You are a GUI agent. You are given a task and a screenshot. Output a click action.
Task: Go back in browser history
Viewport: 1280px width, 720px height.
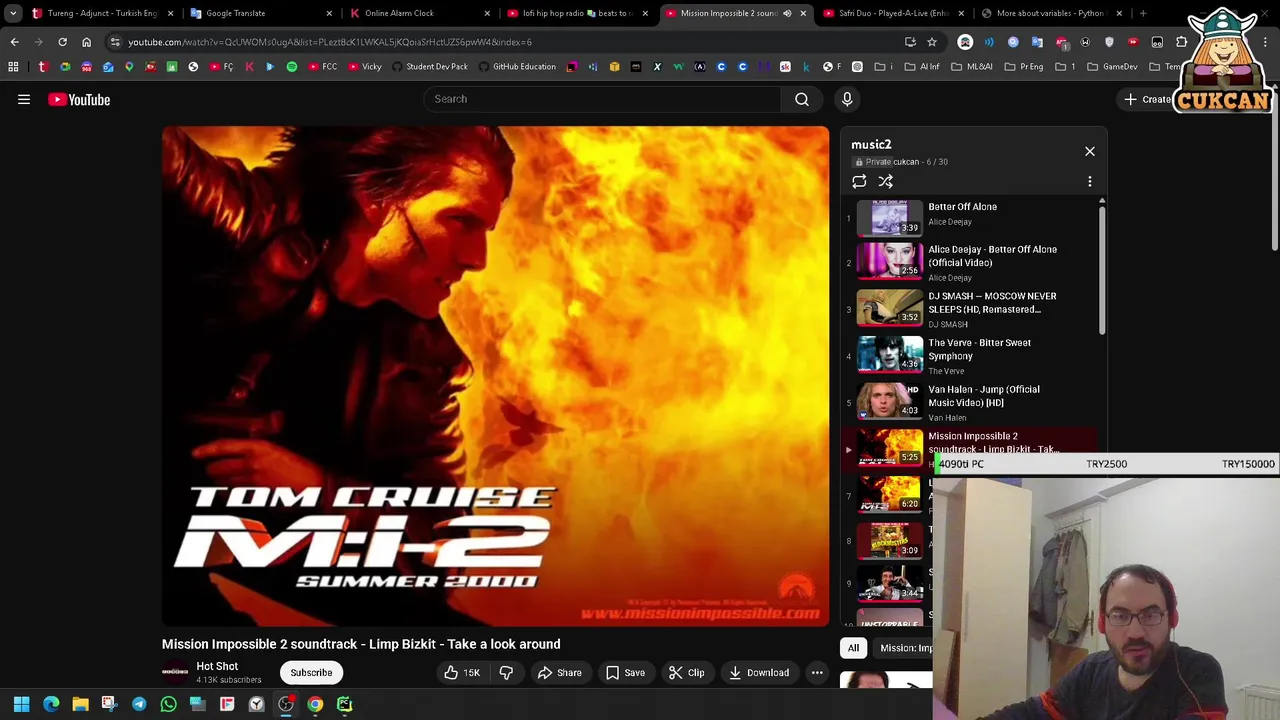tap(14, 42)
